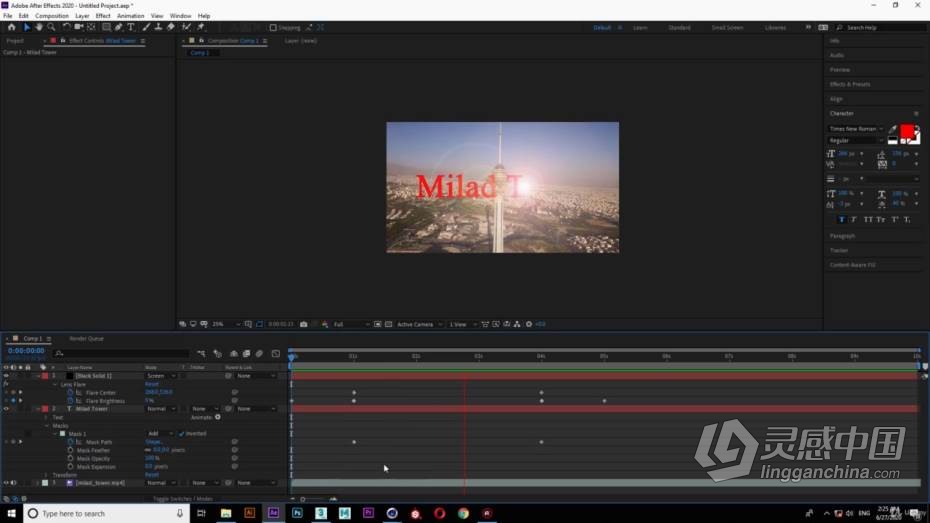Select the Eraser tool
930x523 pixels.
(x=171, y=27)
